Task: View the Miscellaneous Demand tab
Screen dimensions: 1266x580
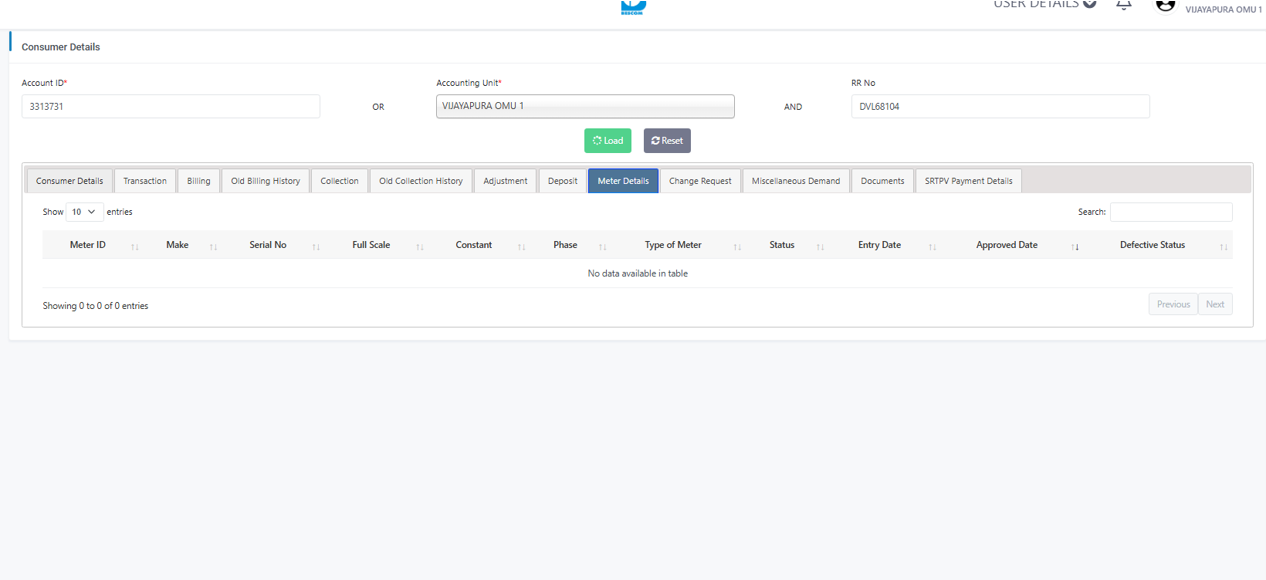Action: (x=796, y=181)
